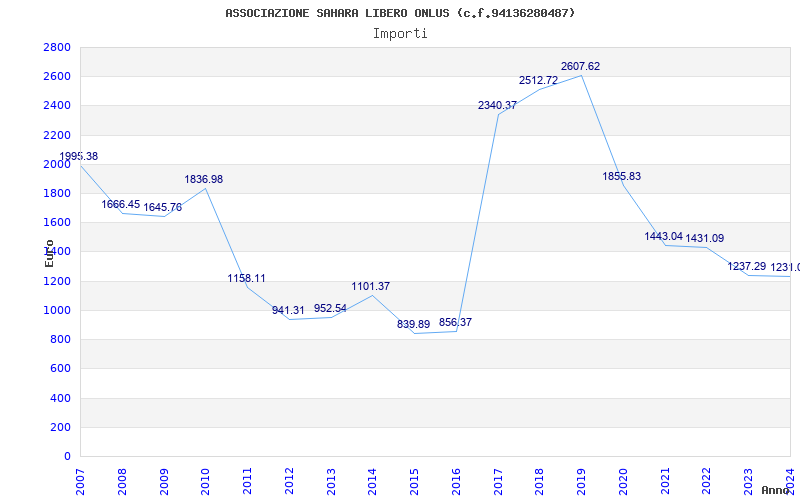The image size is (800, 500).
Task: Select the data label 2512.72
Action: point(538,81)
